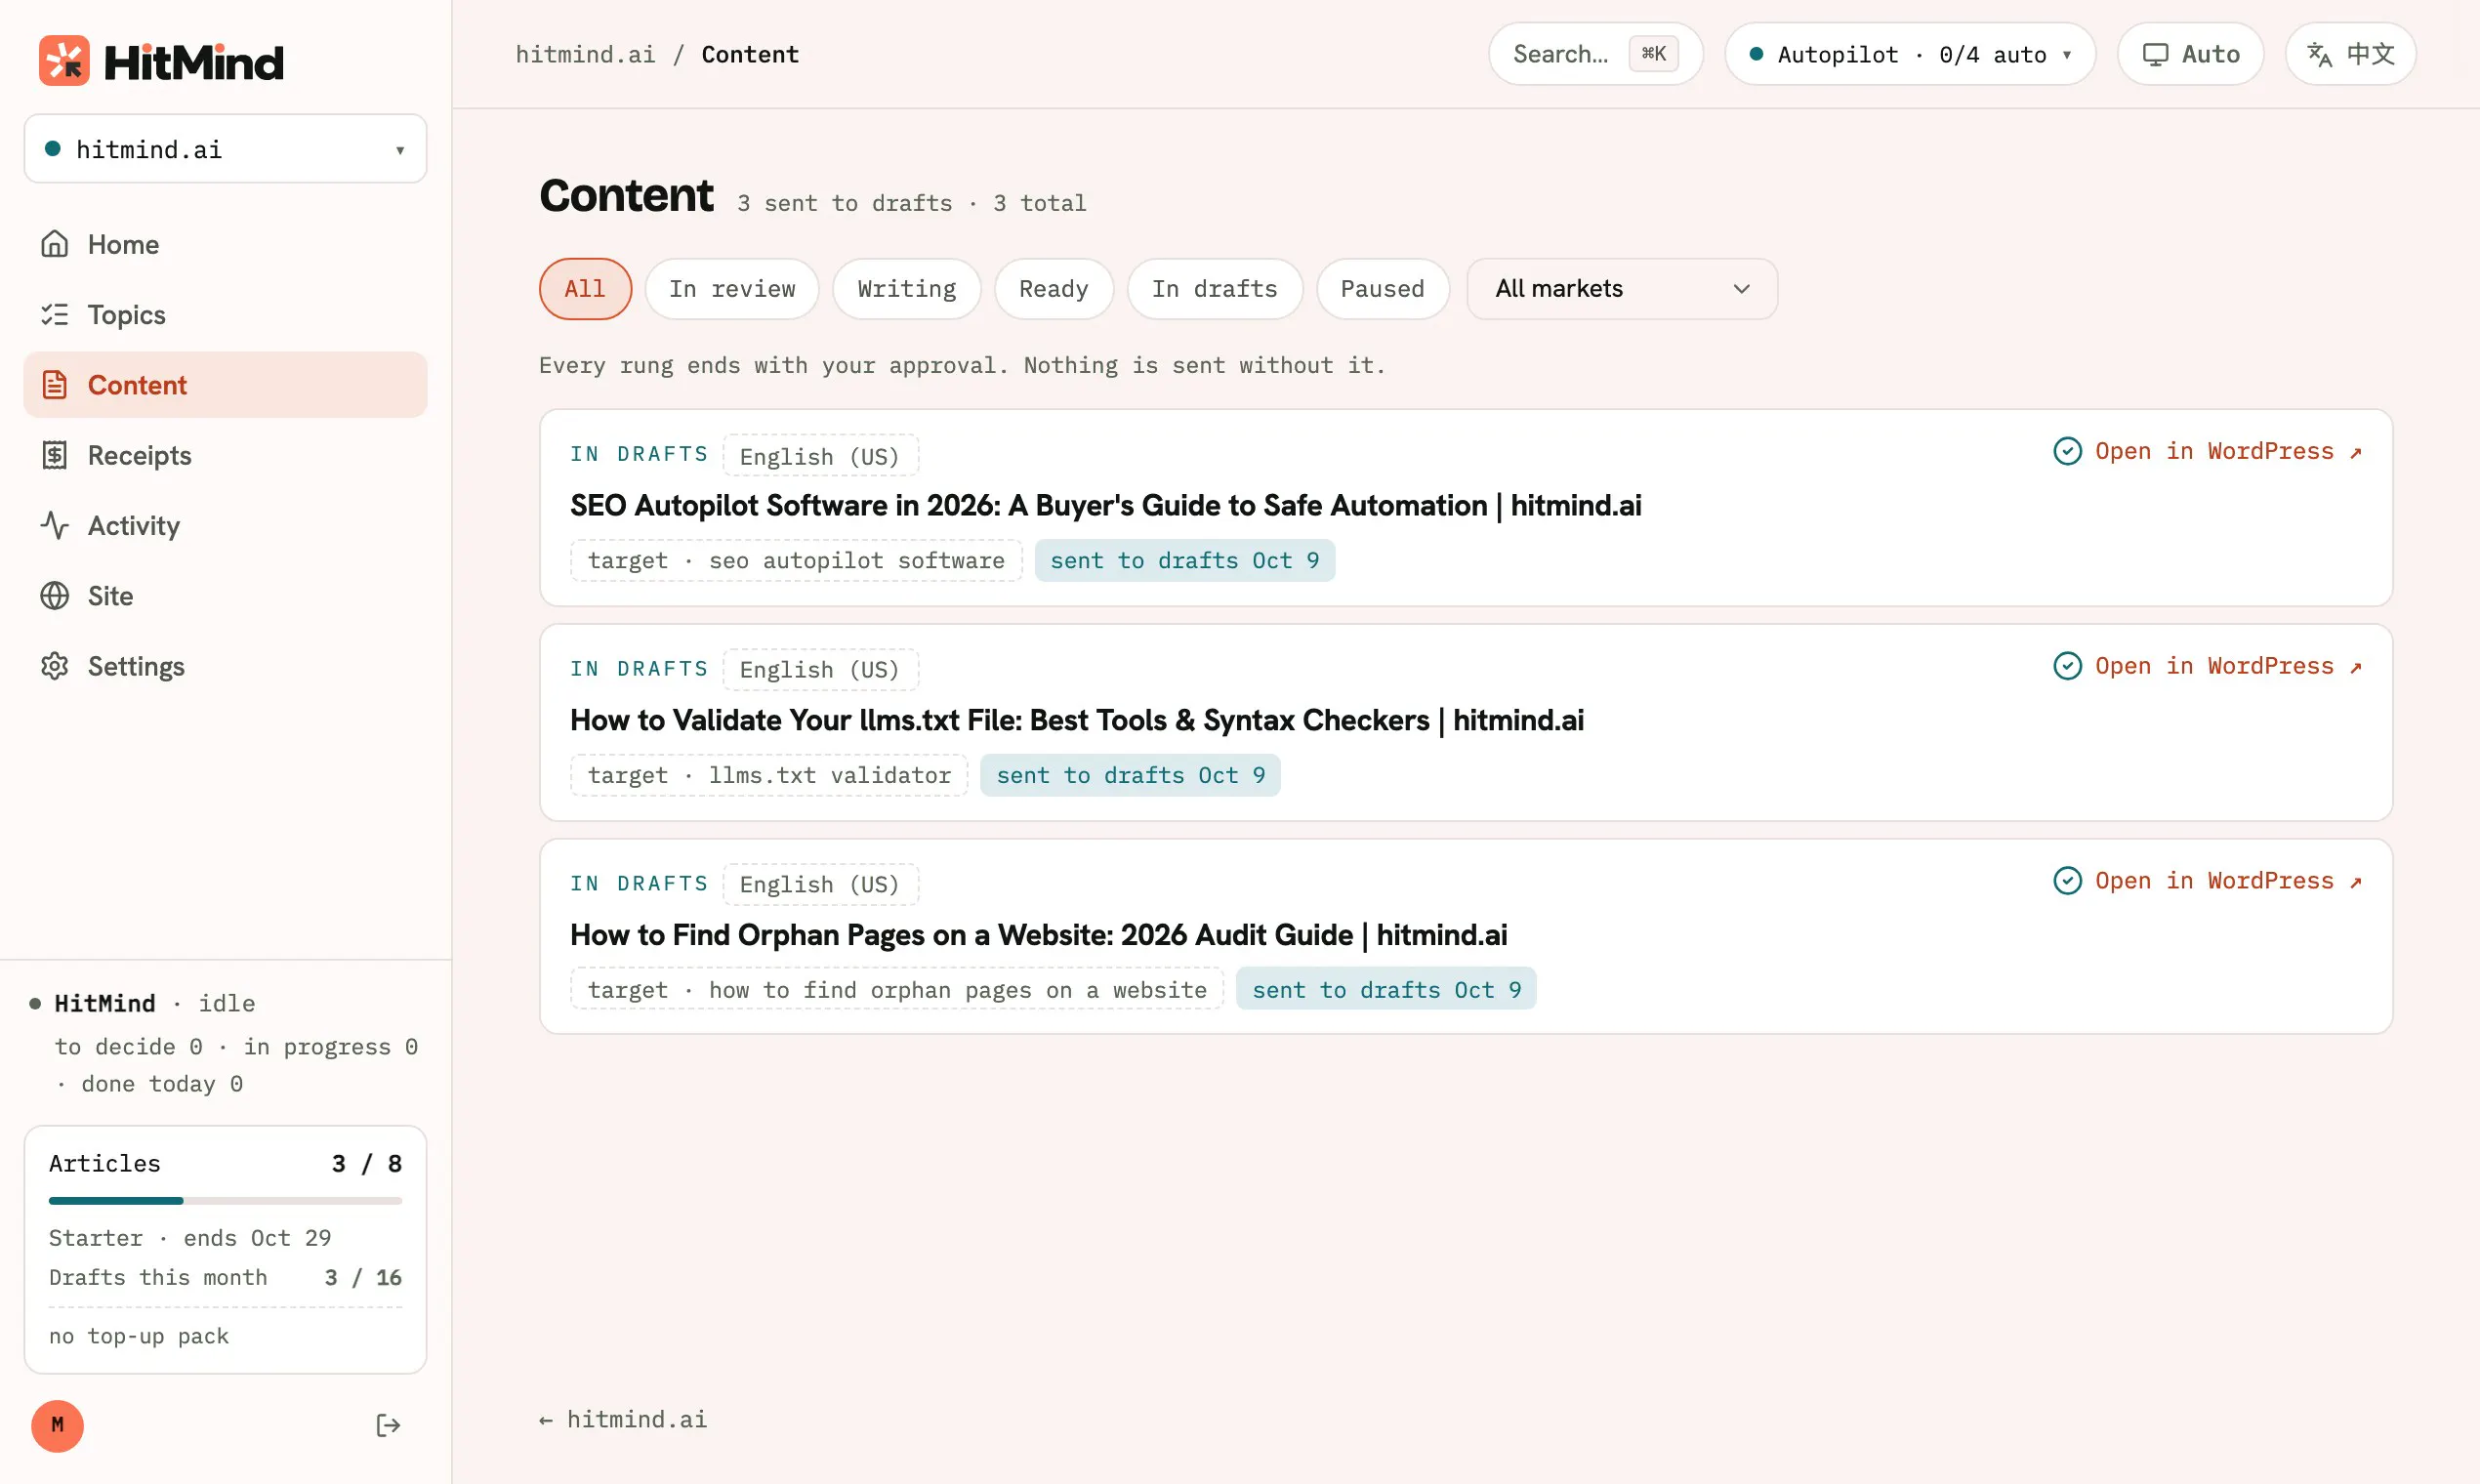2480x1484 pixels.
Task: Click 'English (US)' tag on Orphan Pages card
Action: tap(820, 884)
